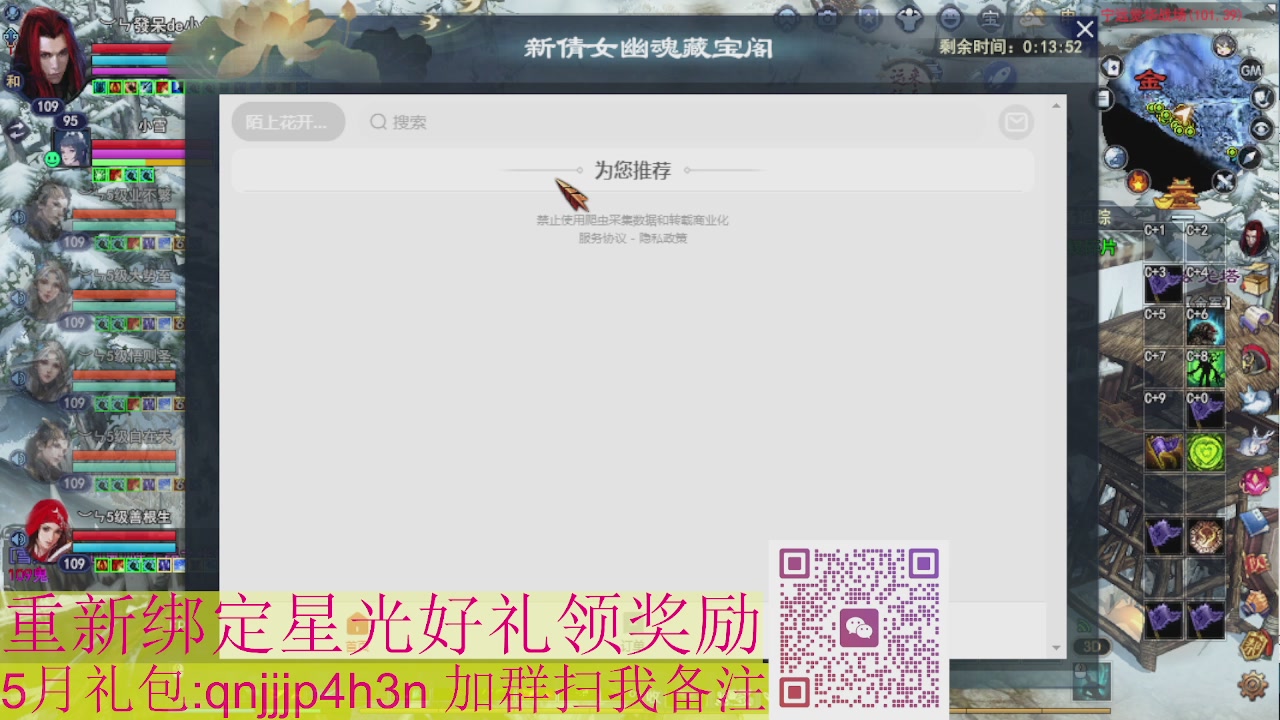Viewport: 1280px width, 720px height.
Task: Toggle voice speaker for 5级自在天 teammate
Action: tap(17, 459)
